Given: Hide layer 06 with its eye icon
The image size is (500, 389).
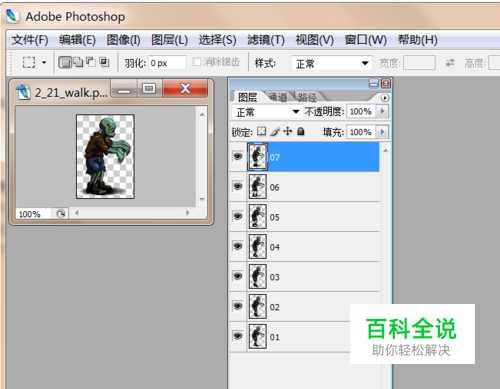Looking at the screenshot, I should tap(238, 186).
